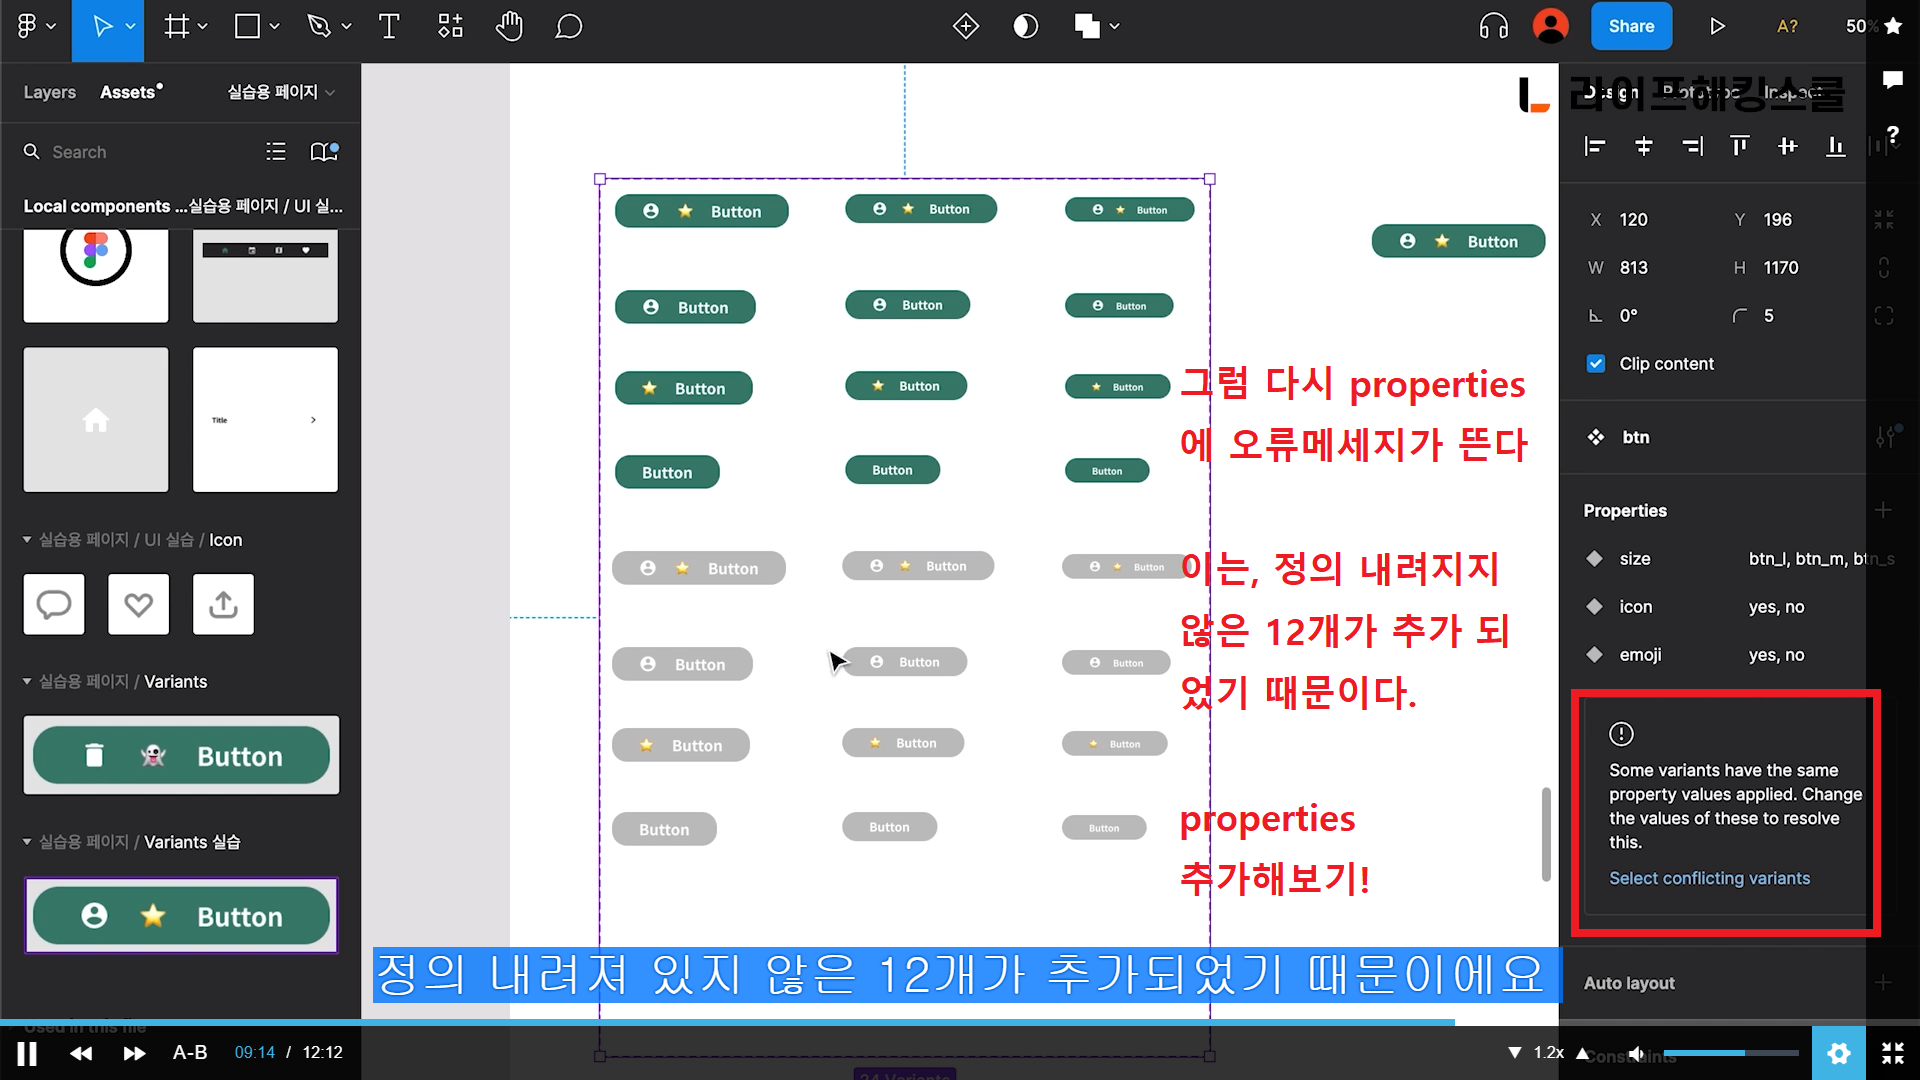Pause the video playback
The height and width of the screenshot is (1080, 1920).
pos(27,1053)
